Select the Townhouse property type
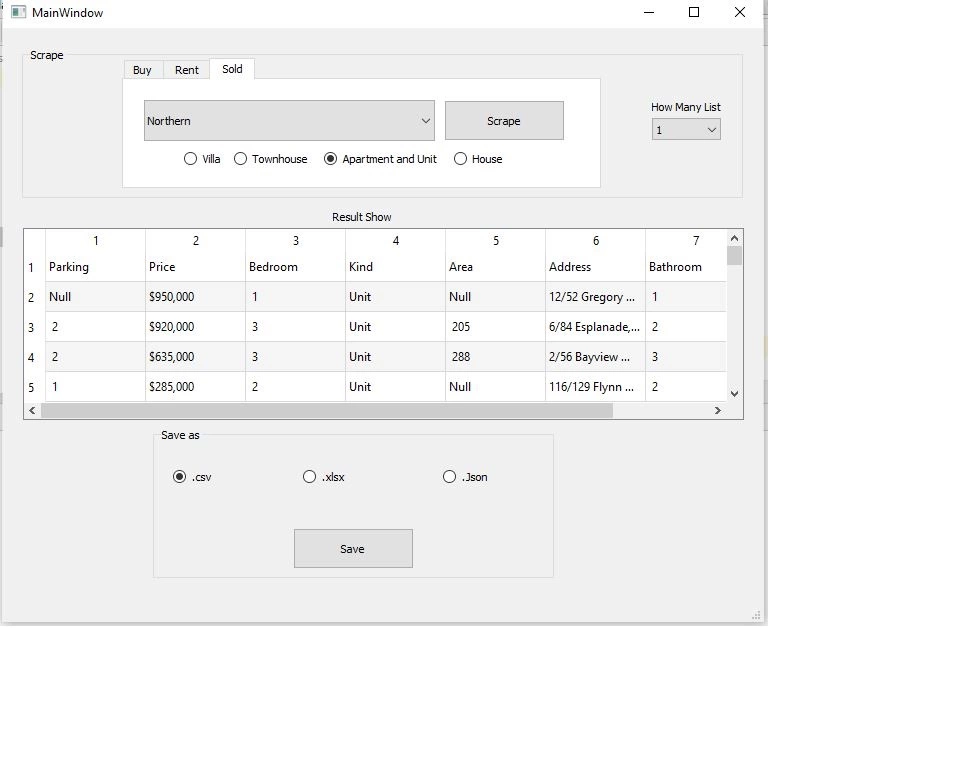This screenshot has height=762, width=970. (x=240, y=159)
